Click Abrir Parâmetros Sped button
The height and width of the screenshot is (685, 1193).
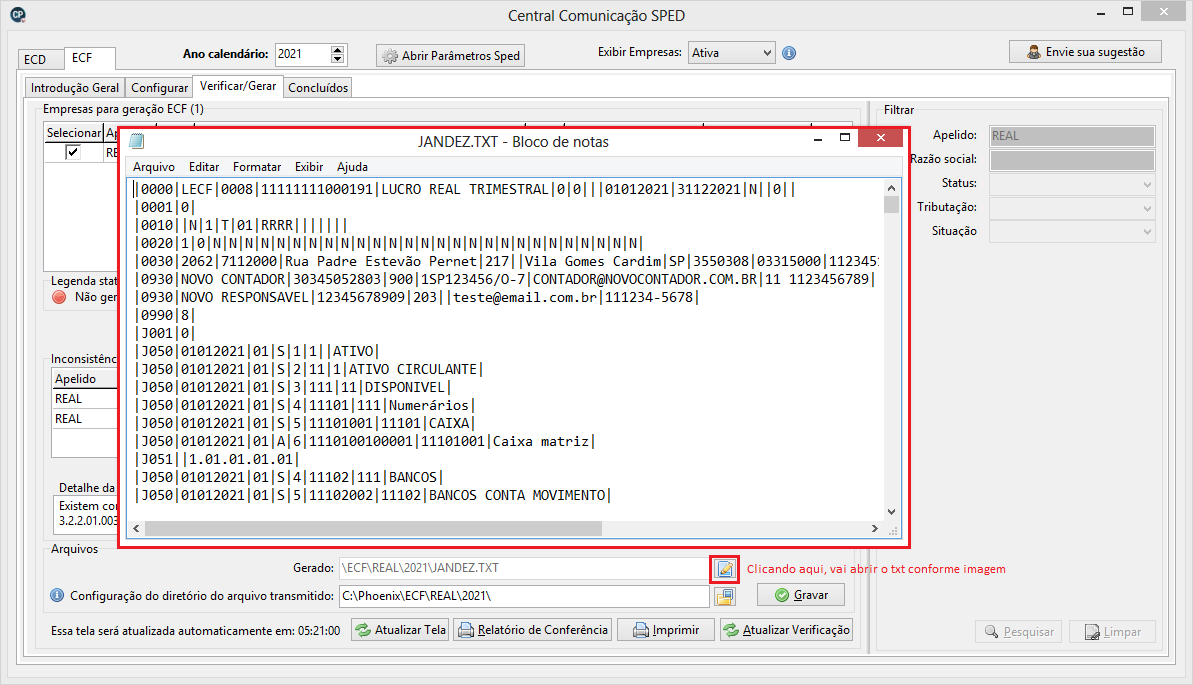pos(451,56)
